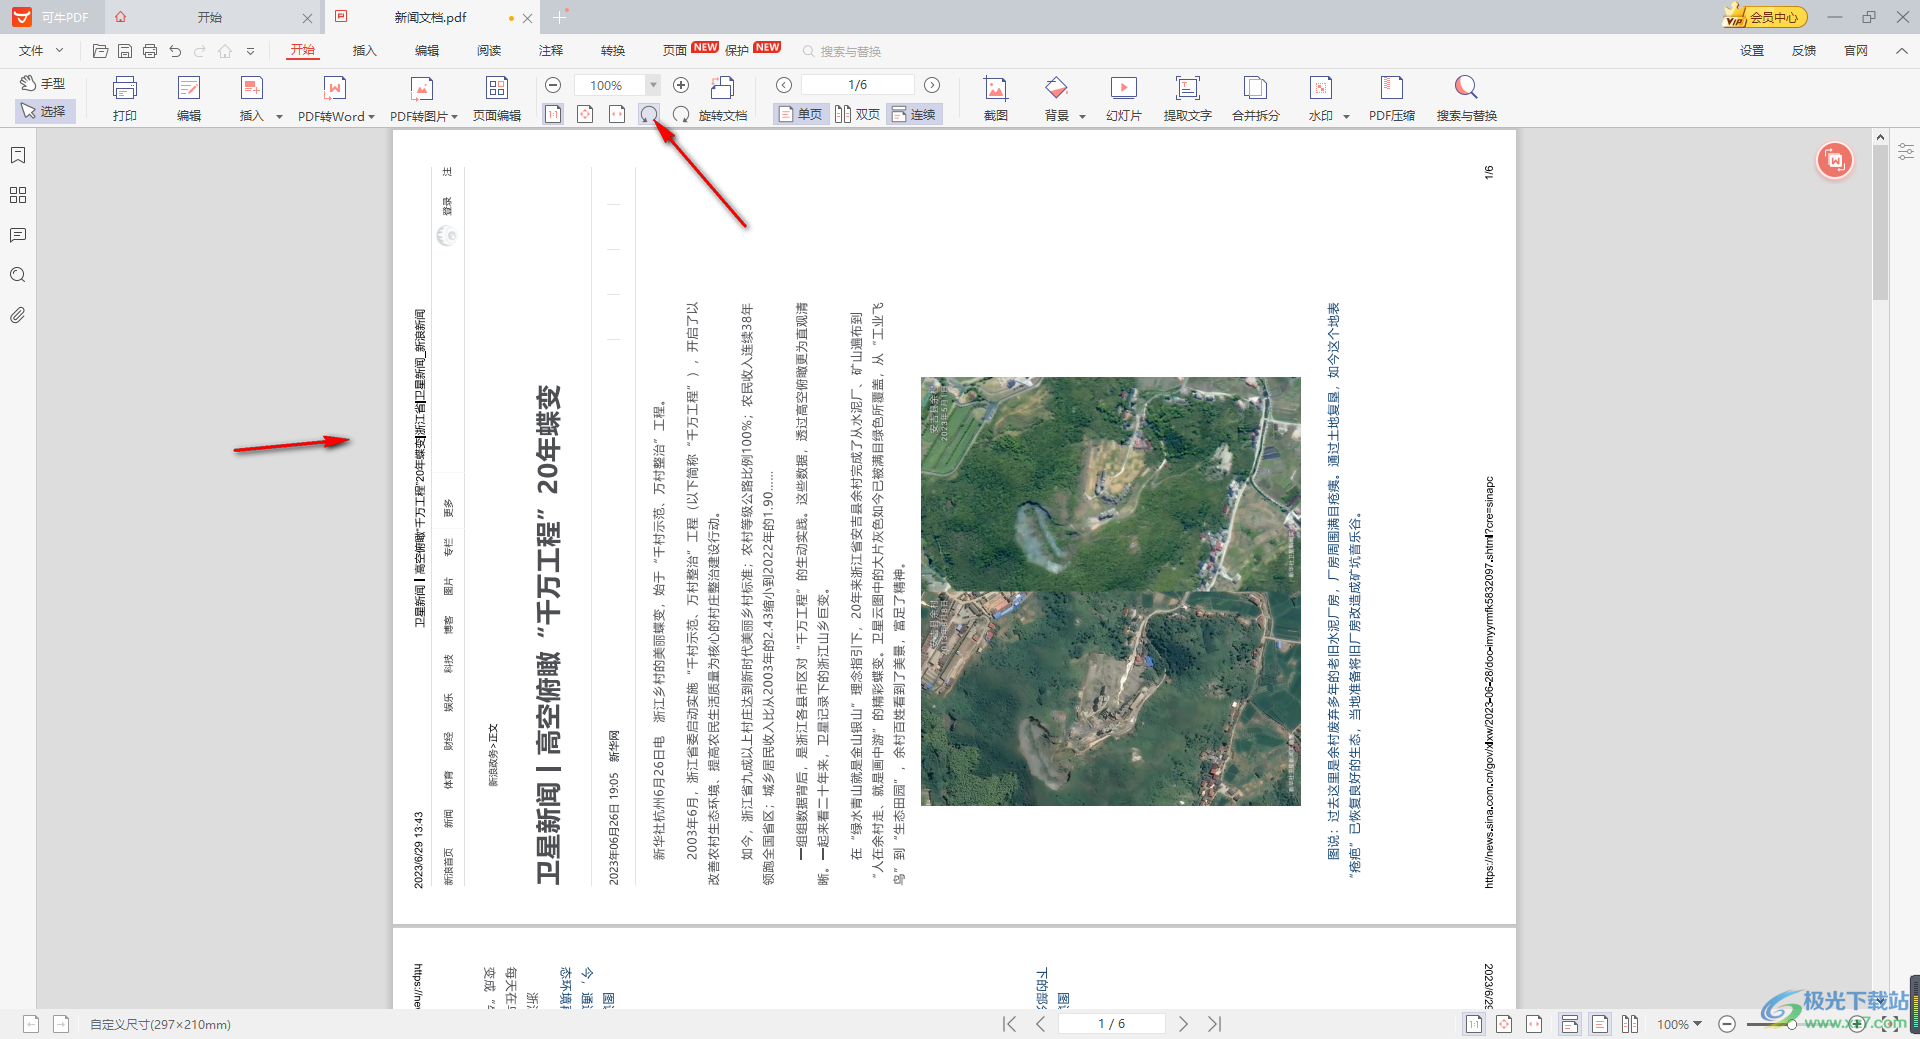
Task: Click PDF Compress (PDF压缩) tool
Action: 1392,98
